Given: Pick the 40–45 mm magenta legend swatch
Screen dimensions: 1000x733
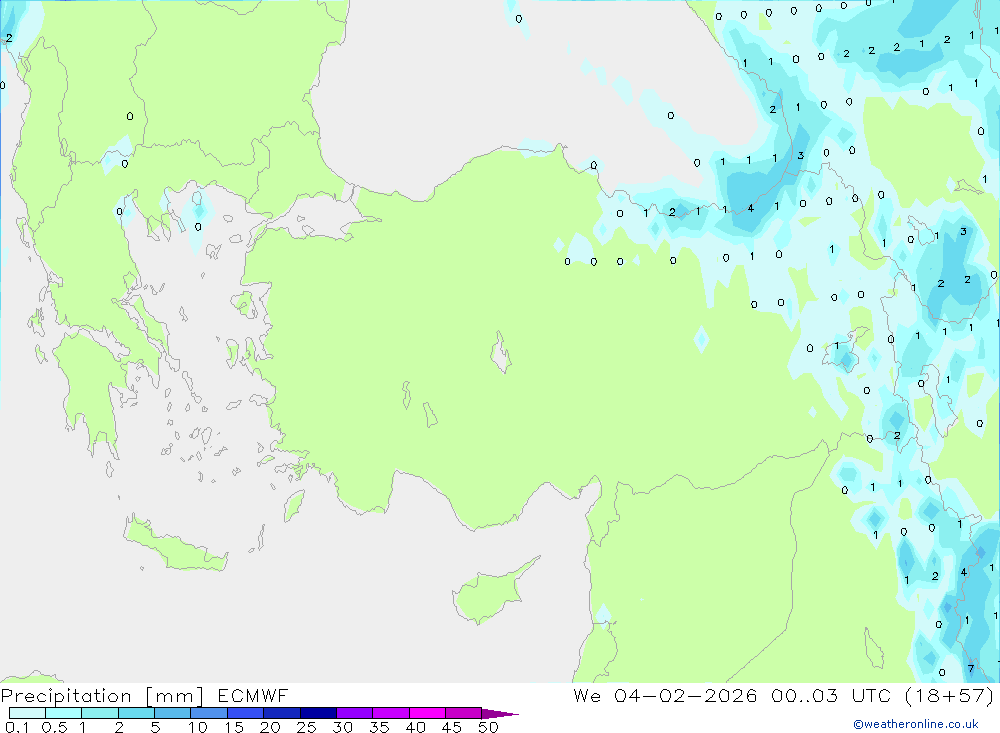Looking at the screenshot, I should (x=427, y=713).
